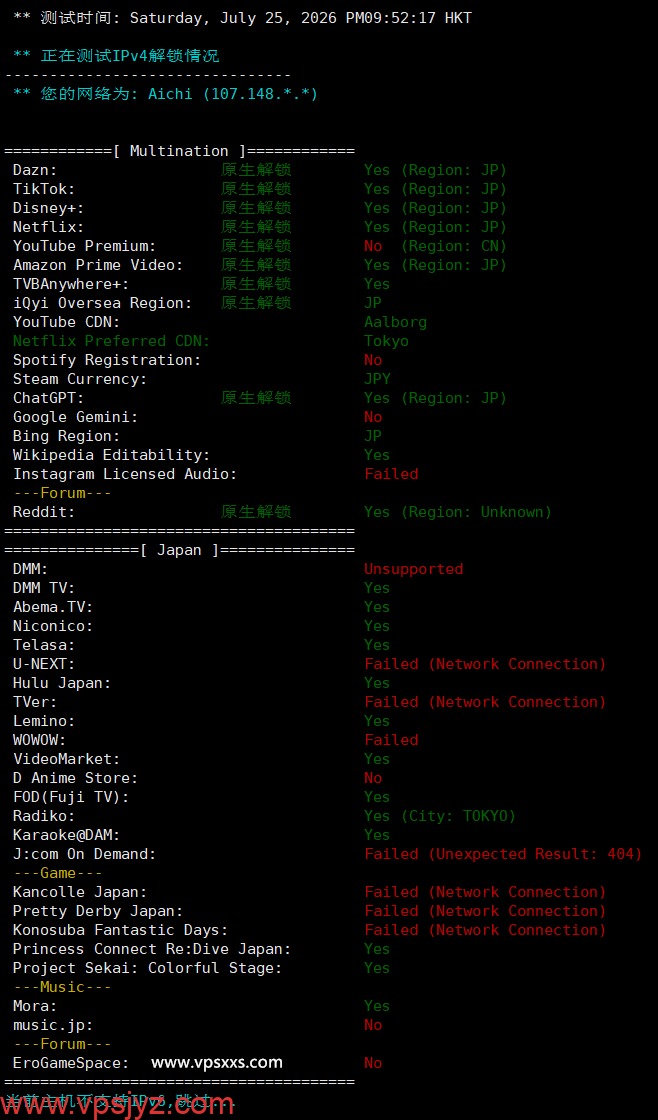Click the TikTok 原生解锁 status text
658x1120 pixels.
point(256,189)
